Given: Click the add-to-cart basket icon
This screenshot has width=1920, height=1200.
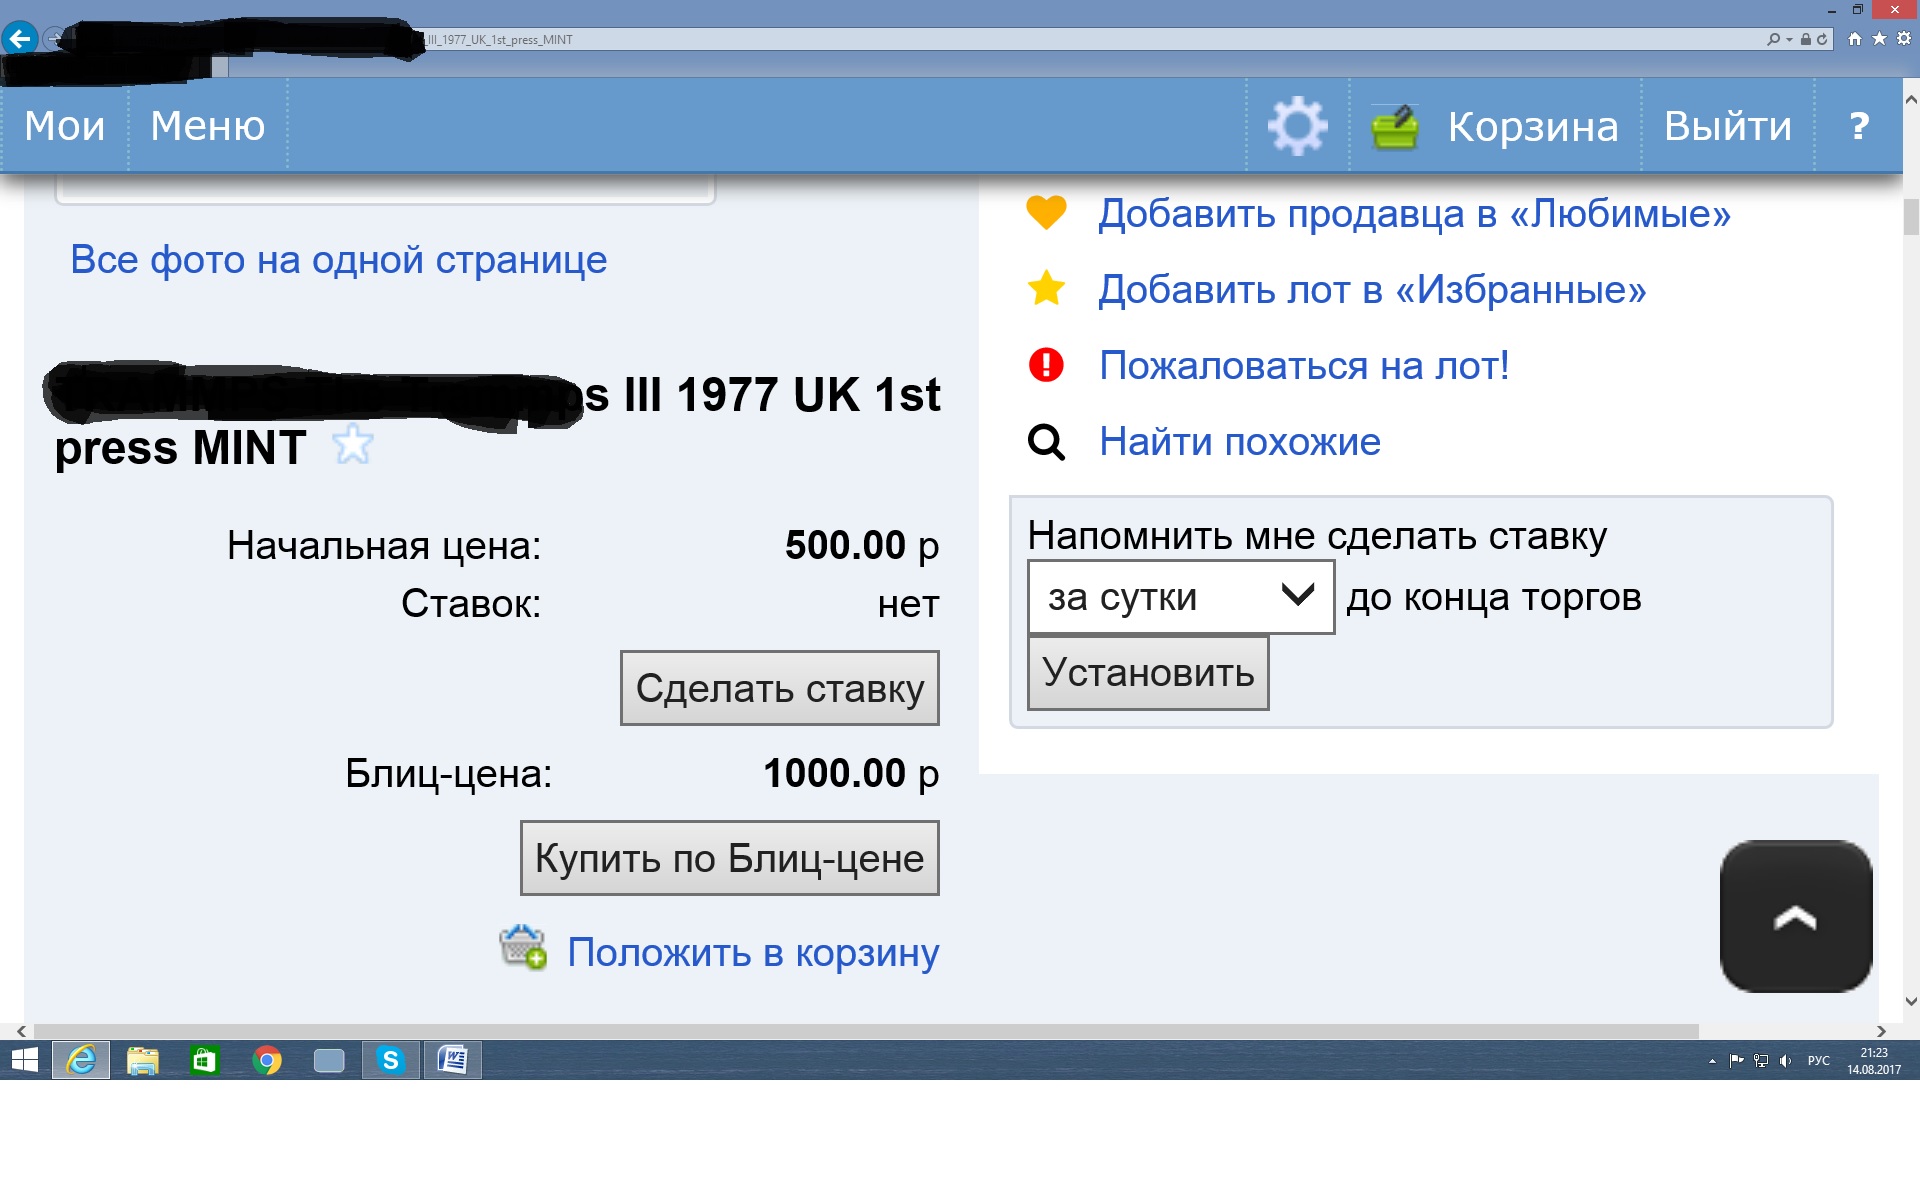Looking at the screenshot, I should (523, 947).
